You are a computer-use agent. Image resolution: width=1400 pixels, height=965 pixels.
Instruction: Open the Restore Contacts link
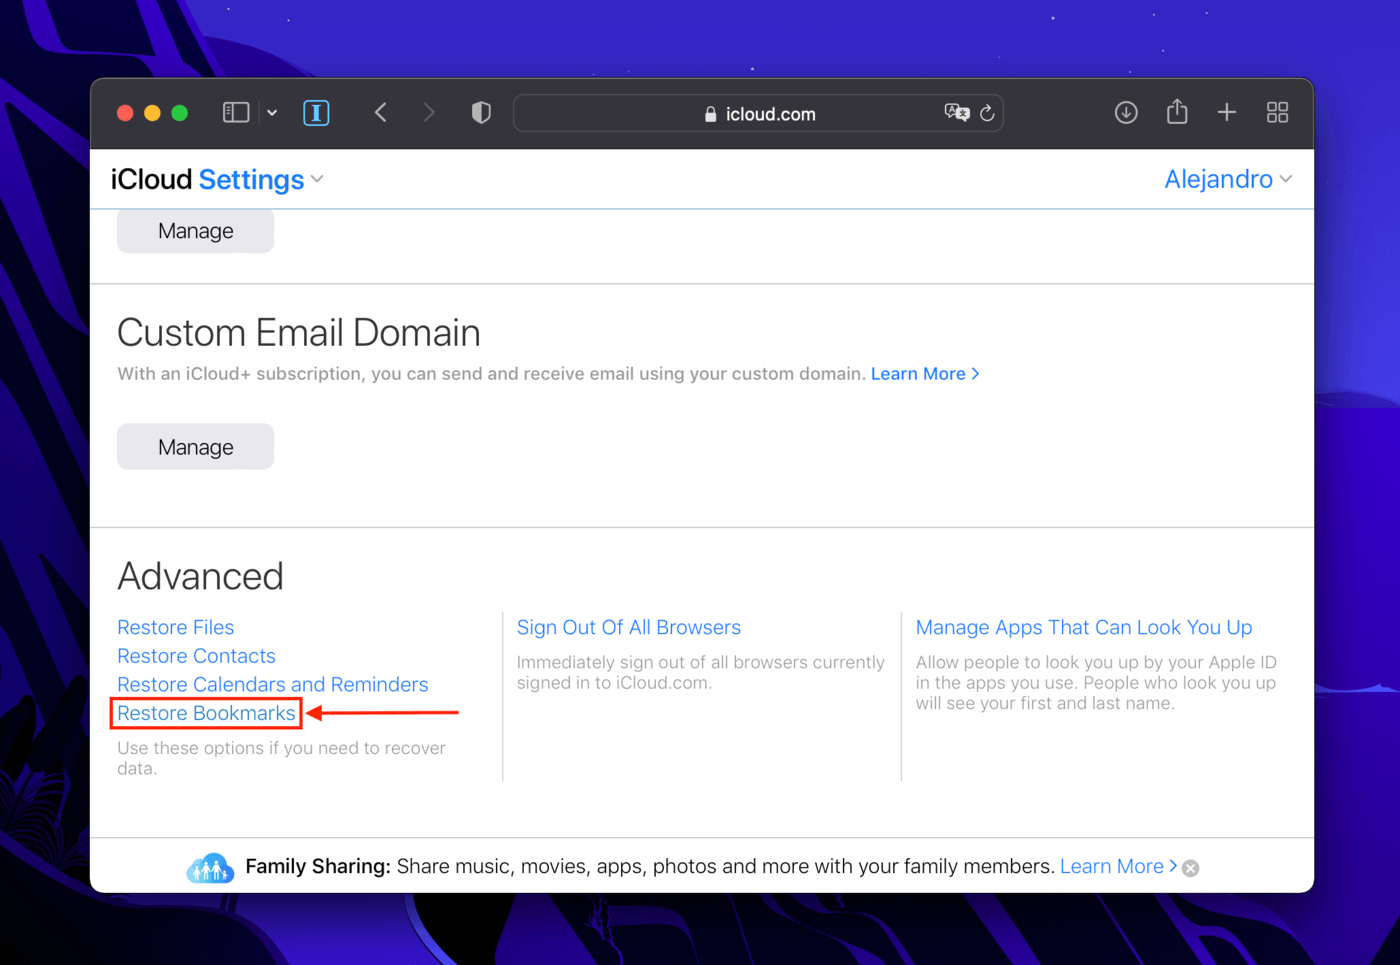pyautogui.click(x=196, y=656)
